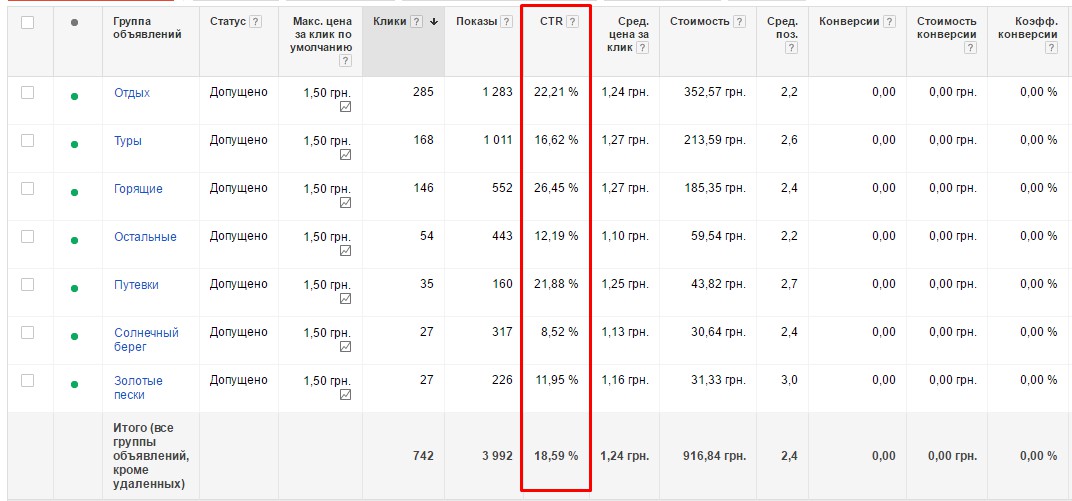Toggle the select-all checkbox in header
1072x501 pixels.
tap(27, 22)
